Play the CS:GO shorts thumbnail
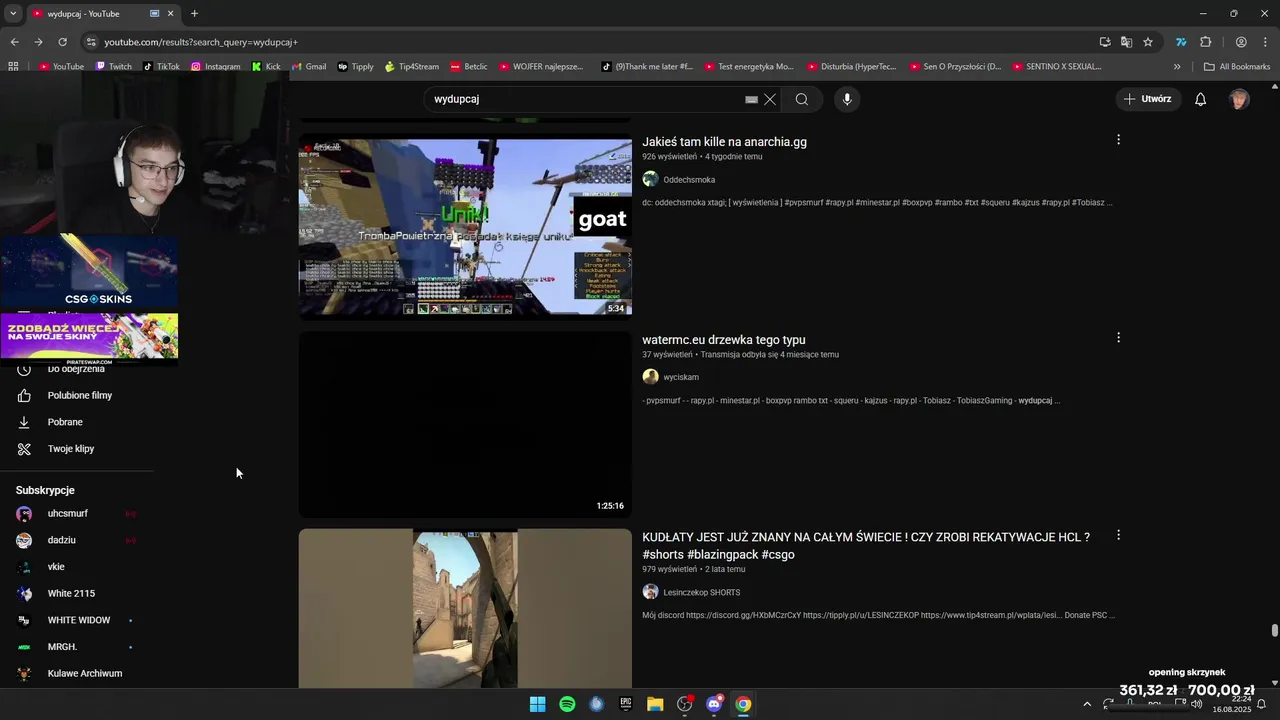 tap(465, 608)
